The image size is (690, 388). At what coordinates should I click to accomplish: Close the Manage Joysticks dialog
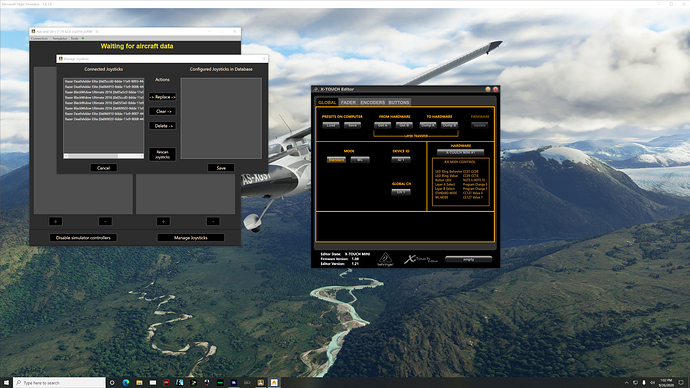pyautogui.click(x=264, y=59)
